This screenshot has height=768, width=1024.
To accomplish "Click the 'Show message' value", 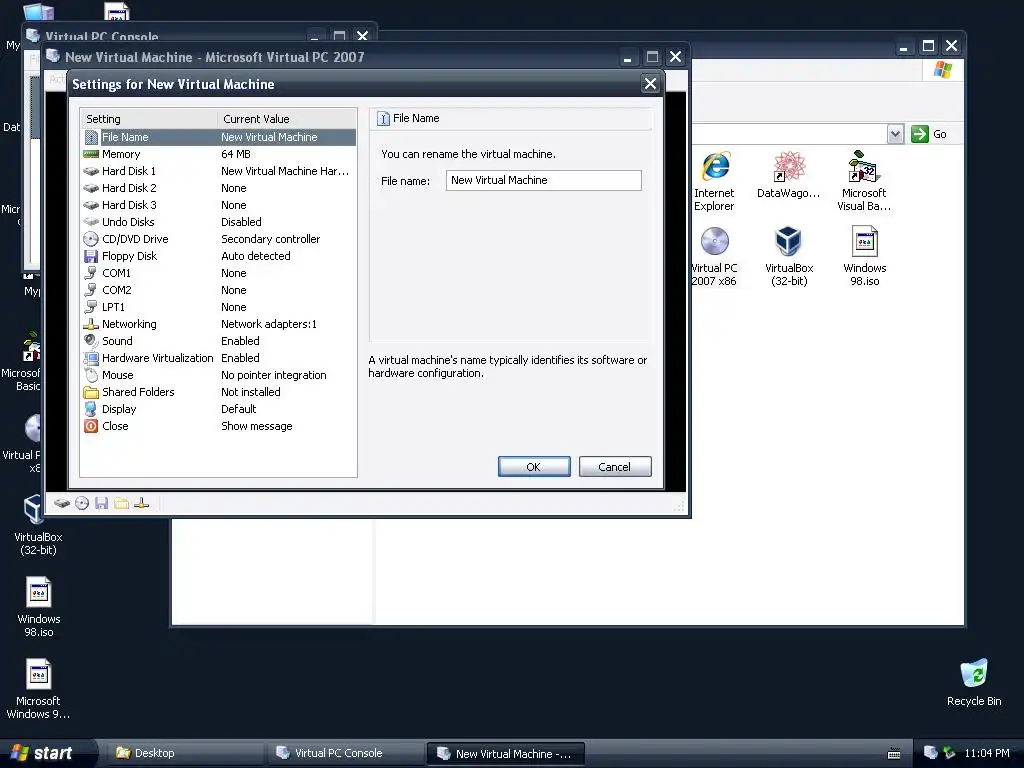I will pos(257,426).
